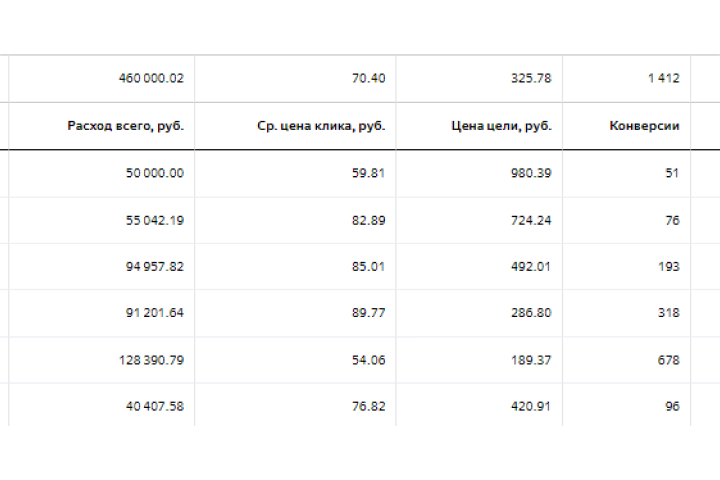
Task: Select total spend cell 460 000.02
Action: click(151, 78)
